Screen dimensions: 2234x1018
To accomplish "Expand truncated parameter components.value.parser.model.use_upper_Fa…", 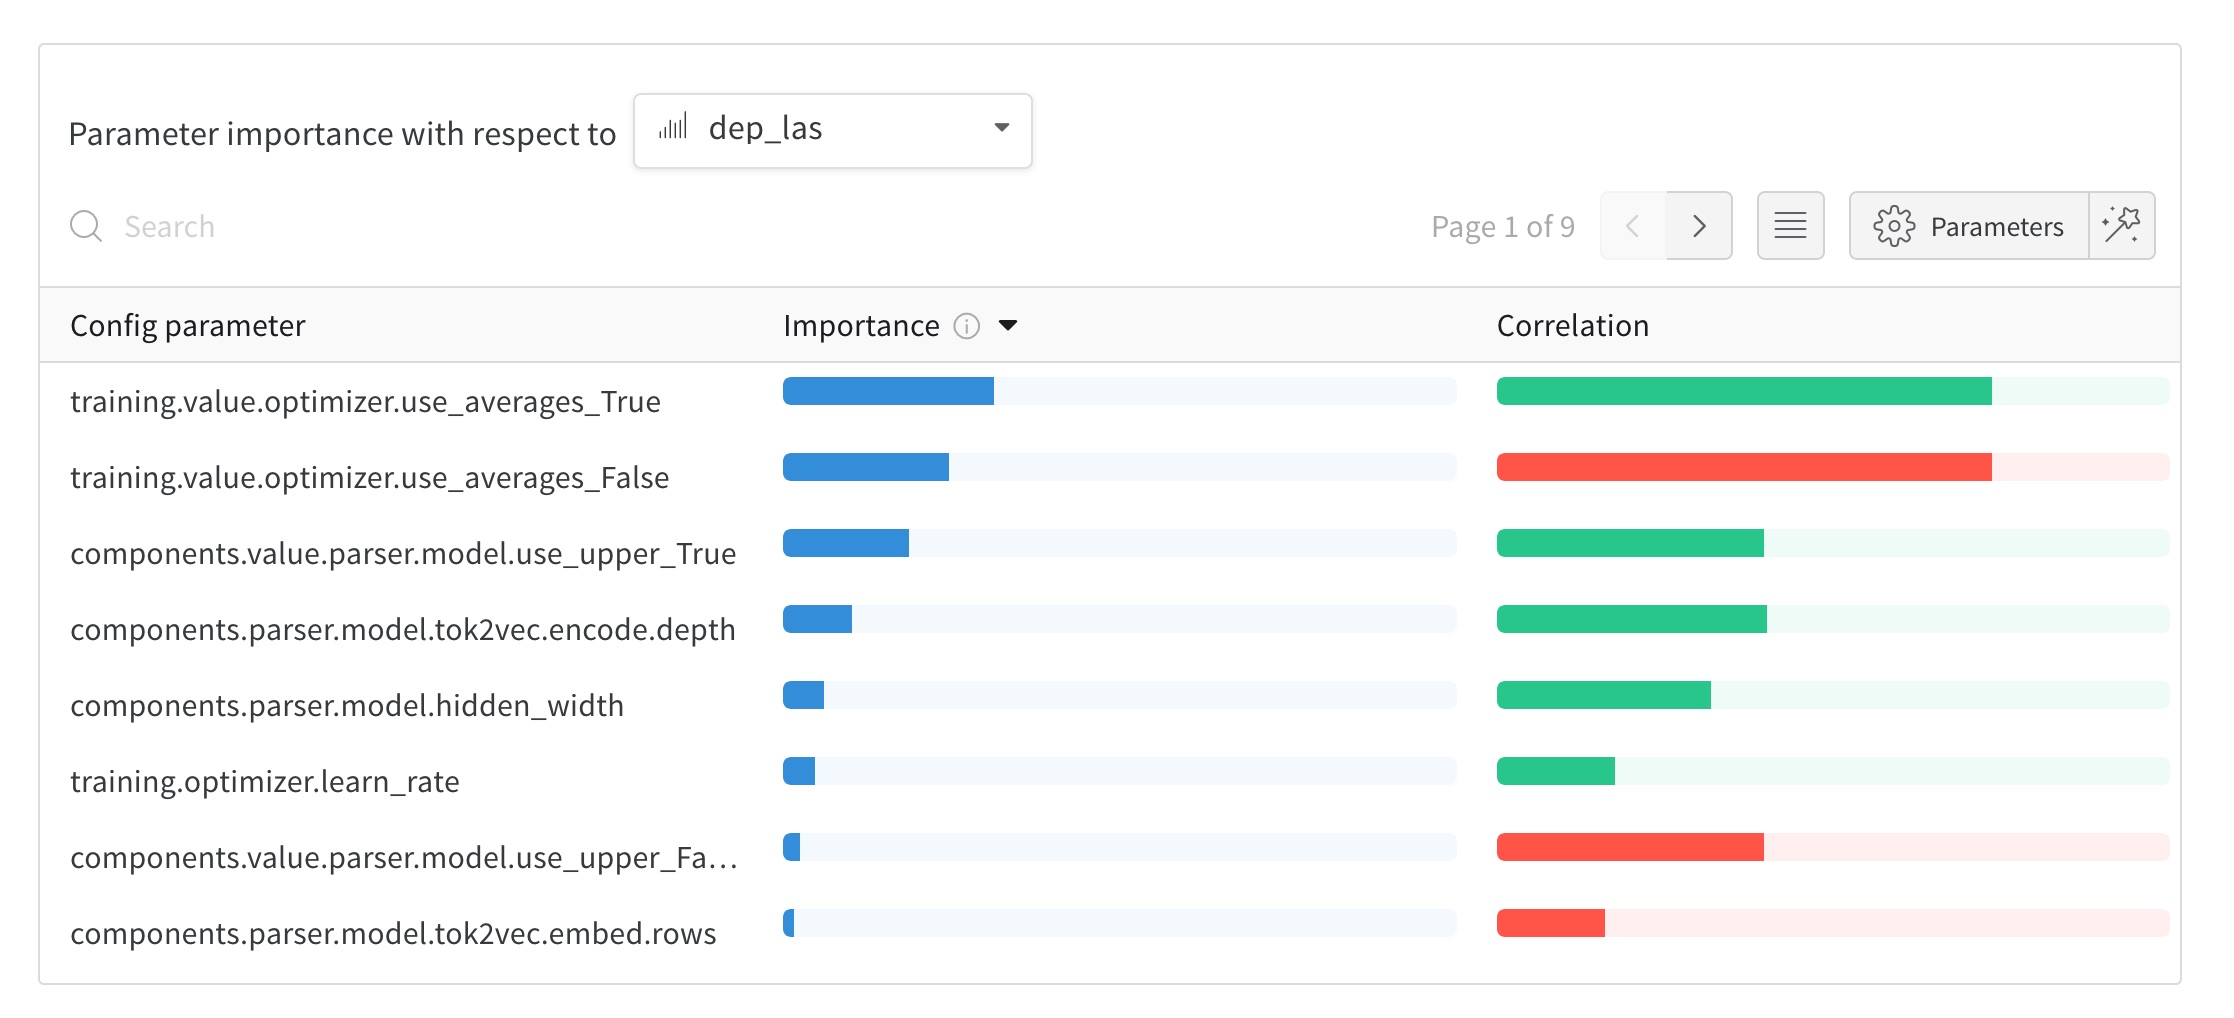I will (404, 857).
